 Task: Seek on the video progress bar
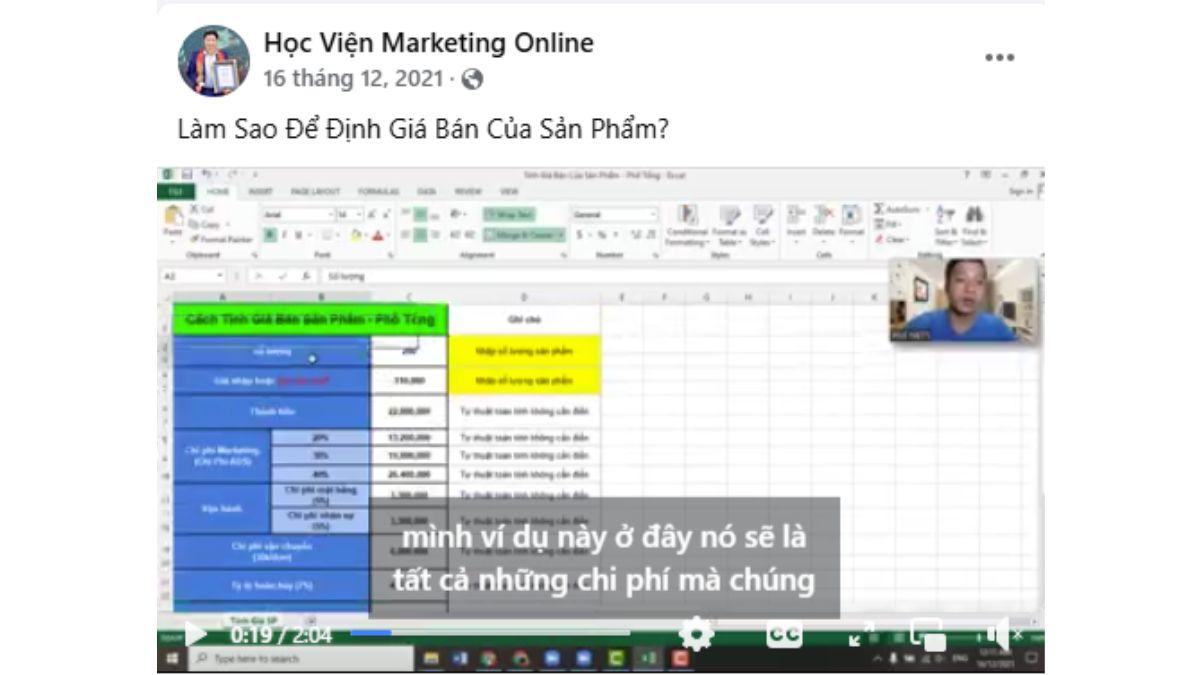tap(490, 633)
